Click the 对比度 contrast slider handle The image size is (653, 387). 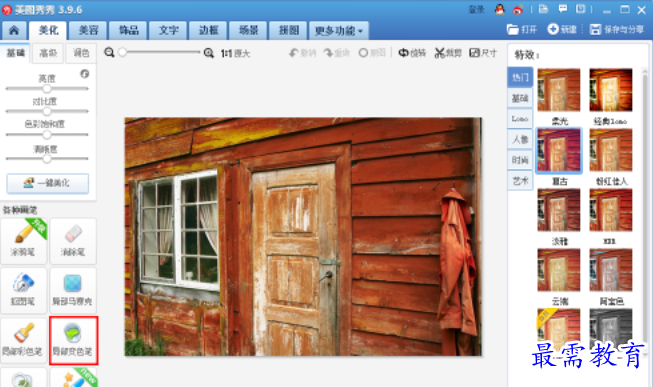click(x=47, y=111)
